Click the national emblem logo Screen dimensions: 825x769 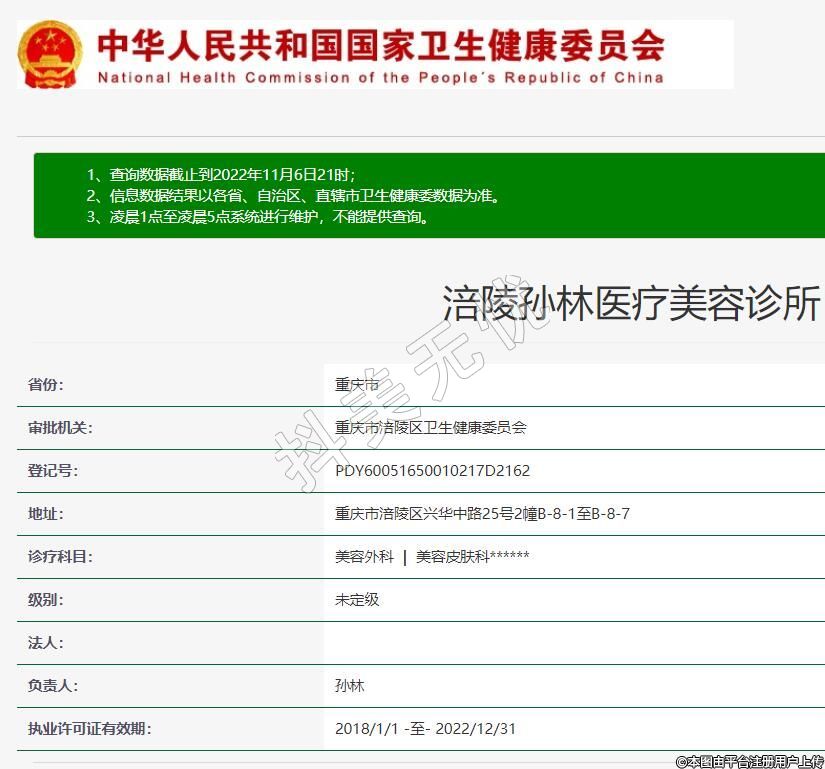(x=51, y=53)
